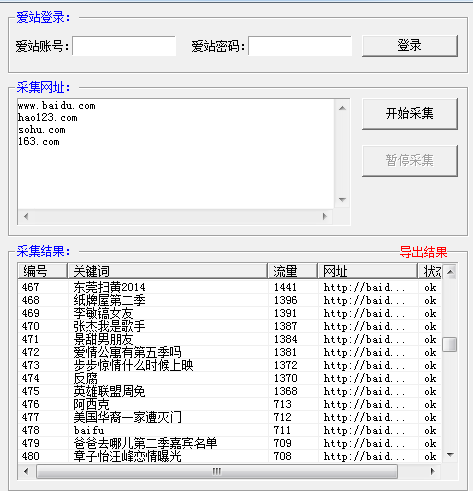Select row 李敏镐女友
Image resolution: width=473 pixels, height=491 pixels.
pos(230,313)
